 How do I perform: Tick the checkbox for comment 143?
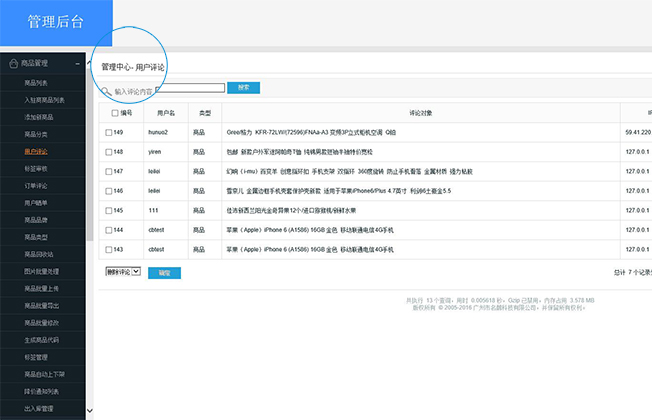(x=109, y=248)
